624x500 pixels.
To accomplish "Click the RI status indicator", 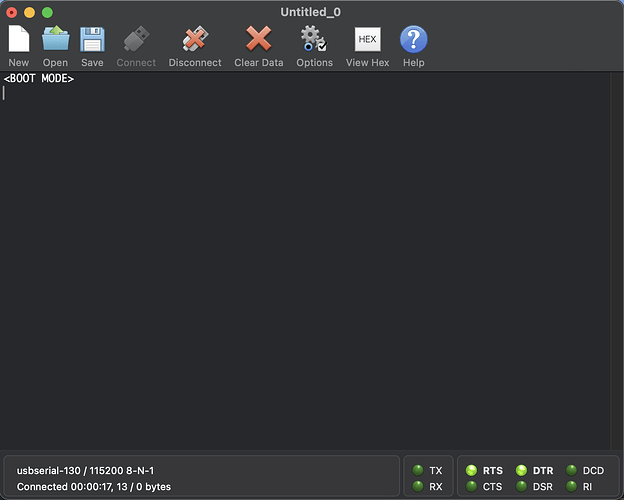I will pyautogui.click(x=571, y=487).
